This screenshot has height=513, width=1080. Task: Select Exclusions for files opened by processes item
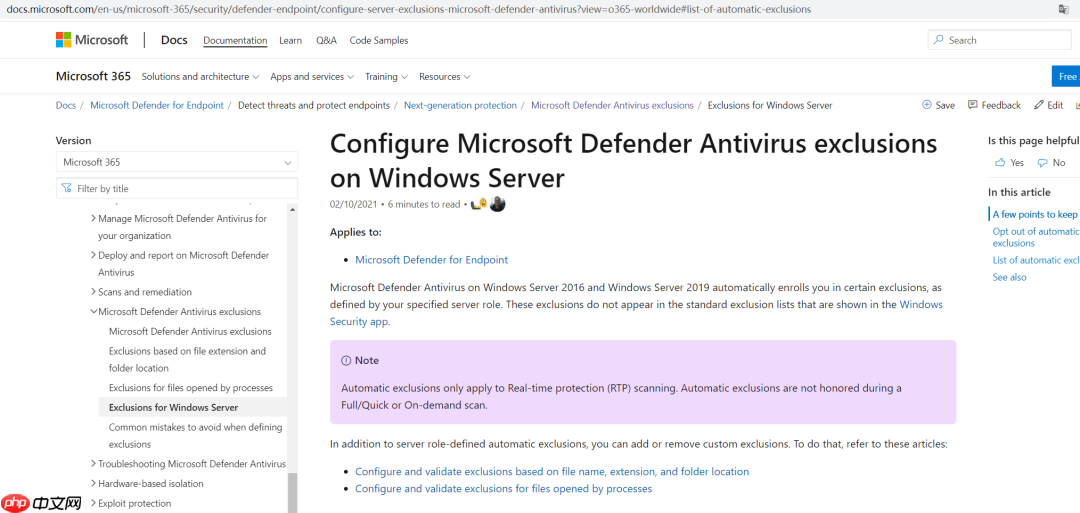click(x=191, y=388)
